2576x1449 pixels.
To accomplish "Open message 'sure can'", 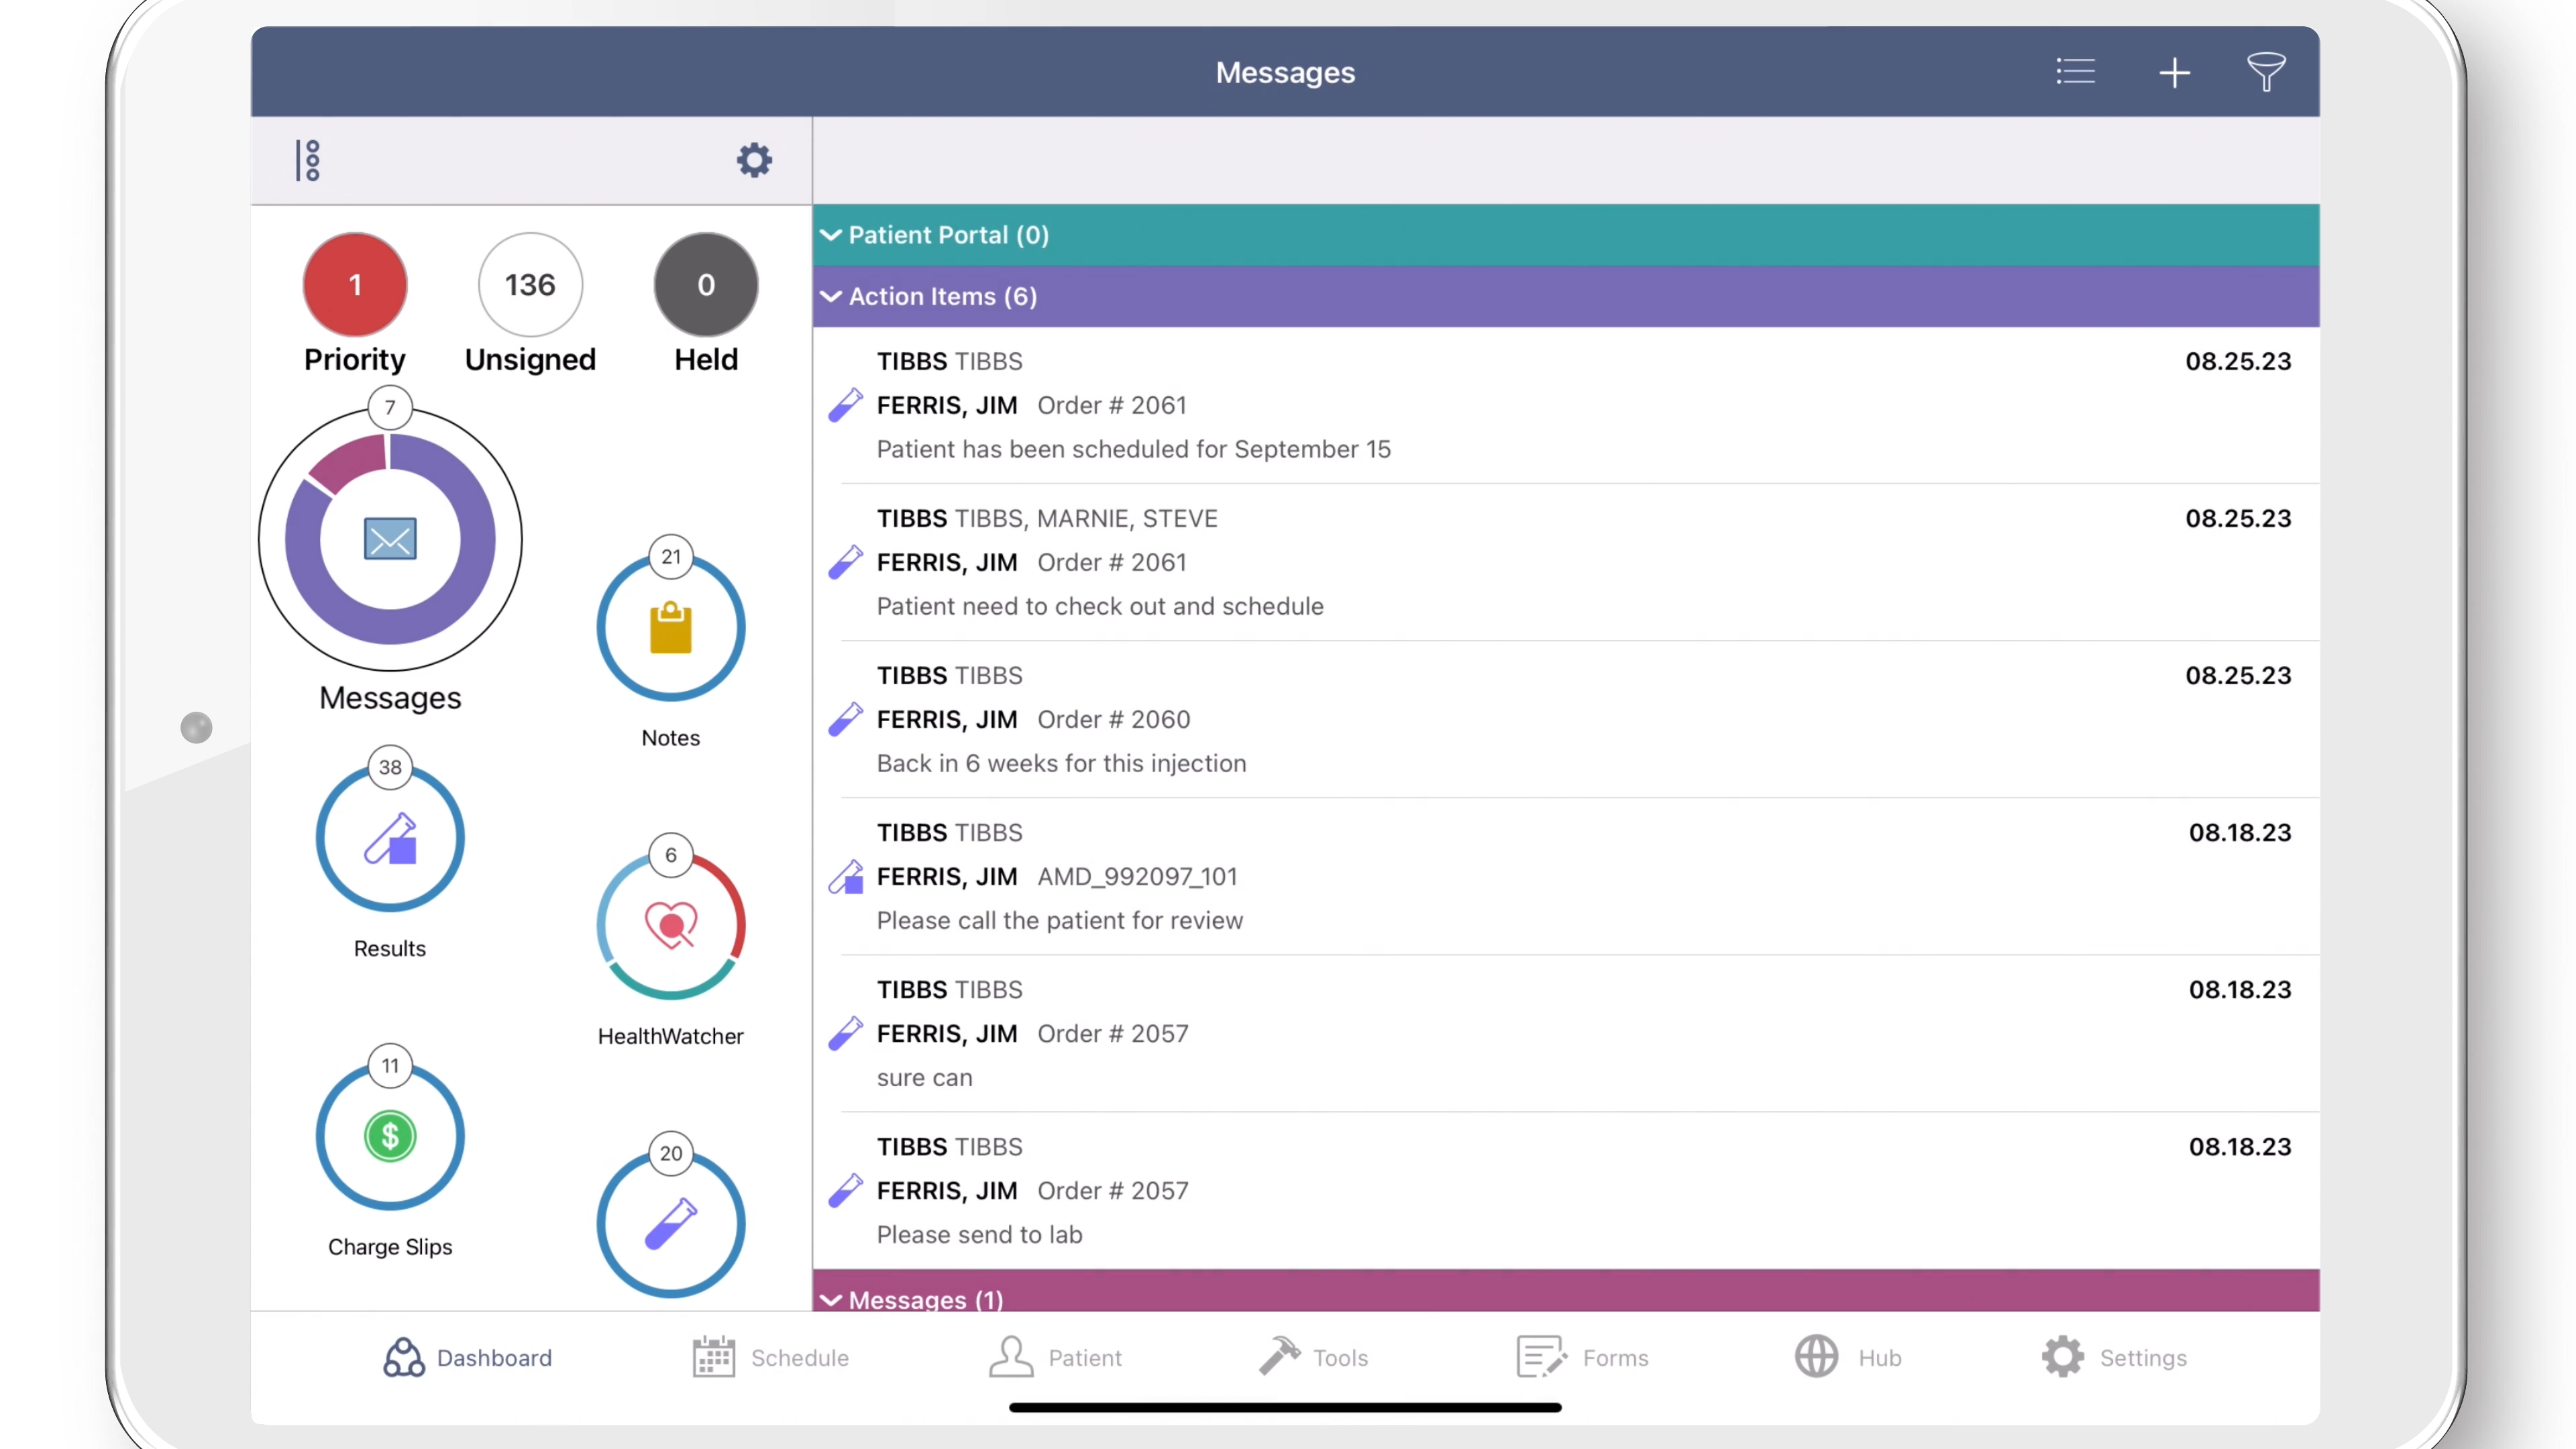I will pos(1566,1033).
